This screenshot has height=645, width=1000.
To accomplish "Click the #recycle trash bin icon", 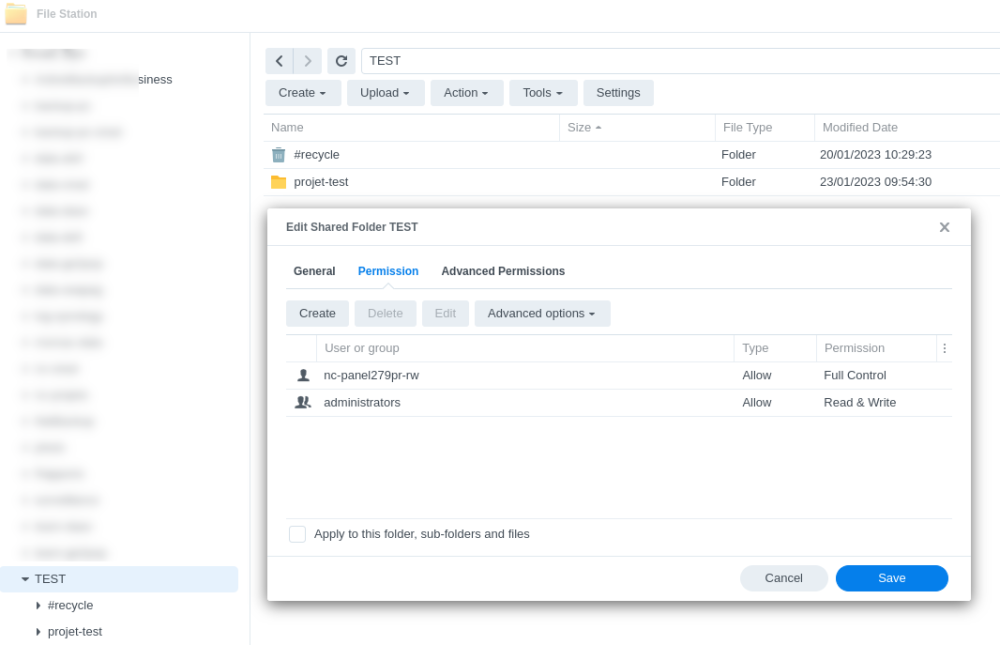I will (x=279, y=155).
